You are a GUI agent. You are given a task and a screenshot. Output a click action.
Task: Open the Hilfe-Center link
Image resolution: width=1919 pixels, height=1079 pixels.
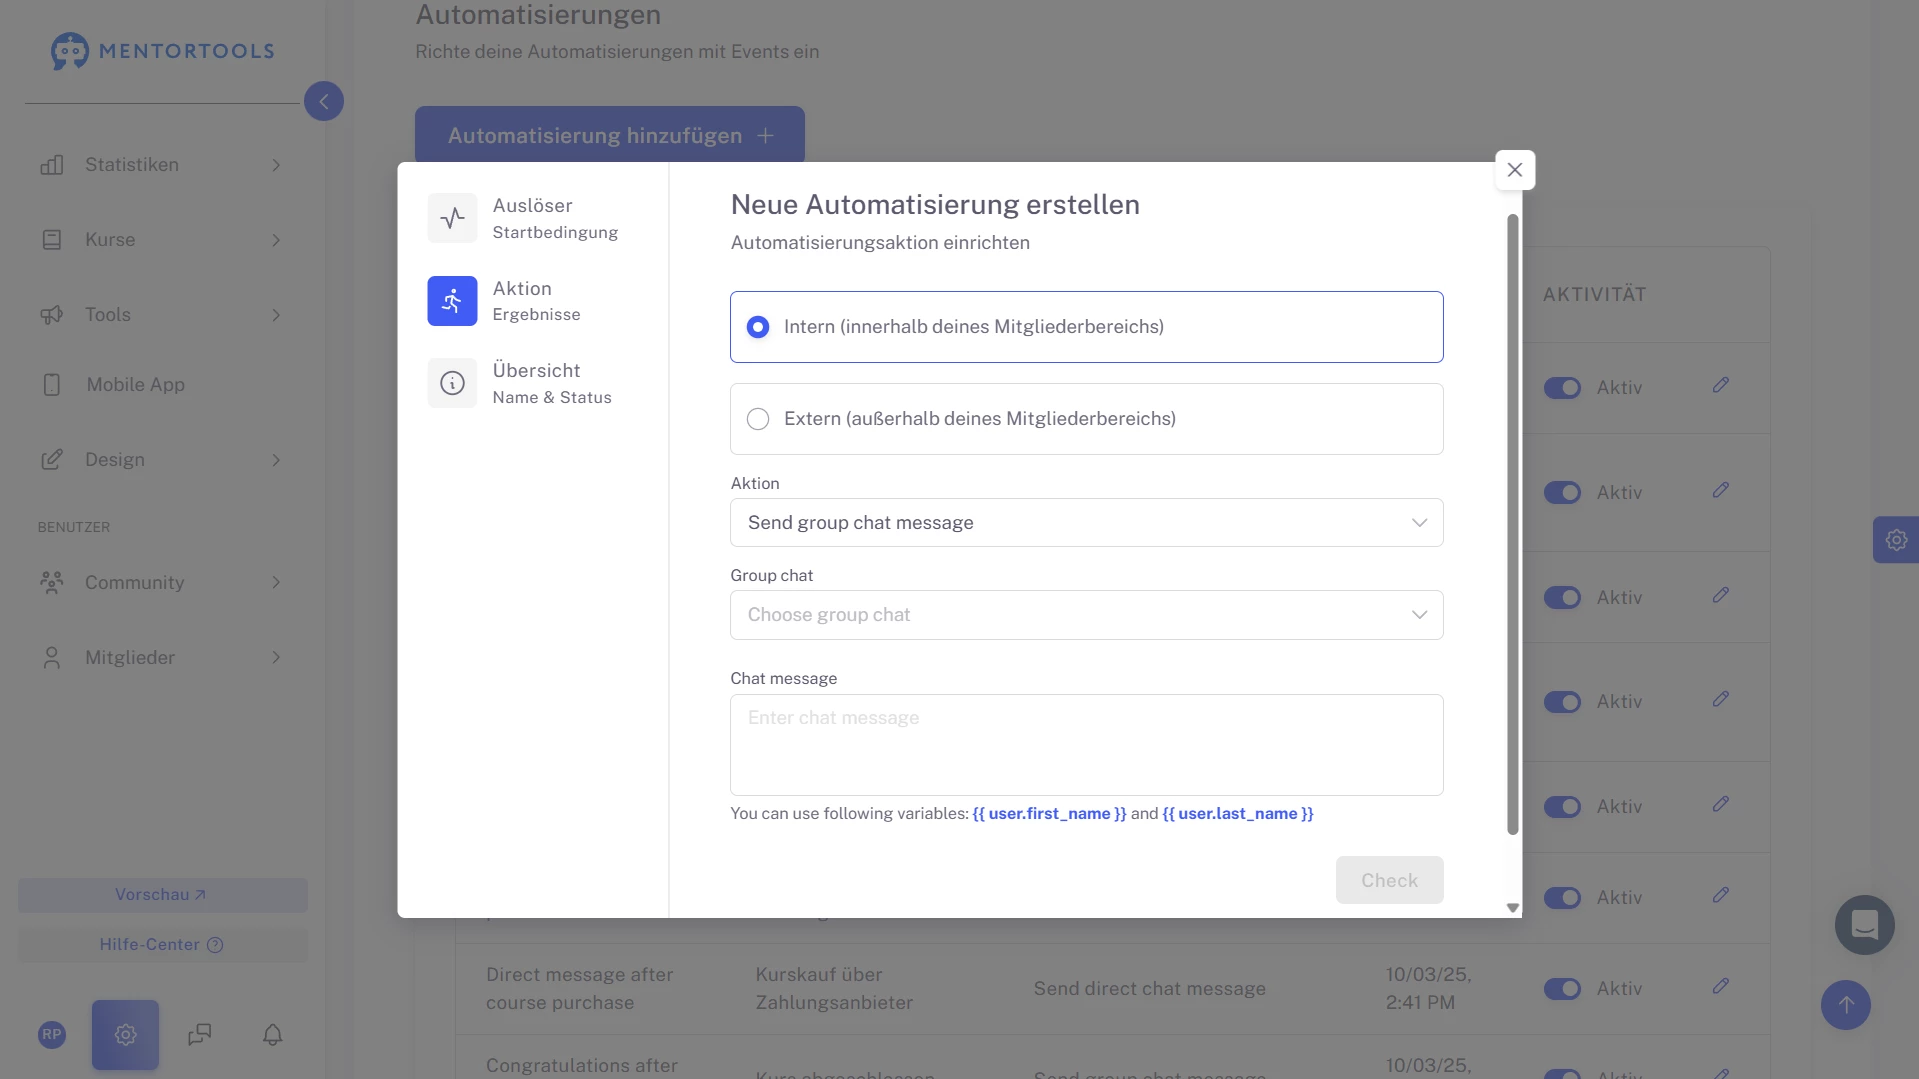point(162,945)
